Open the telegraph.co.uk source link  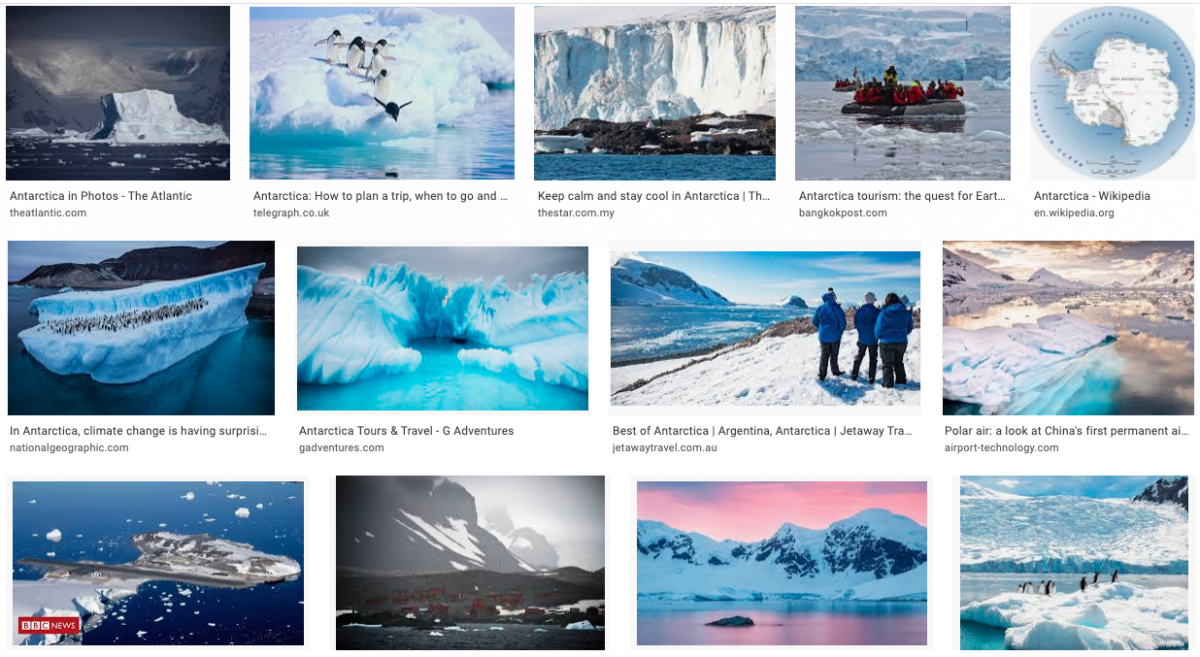(x=291, y=213)
